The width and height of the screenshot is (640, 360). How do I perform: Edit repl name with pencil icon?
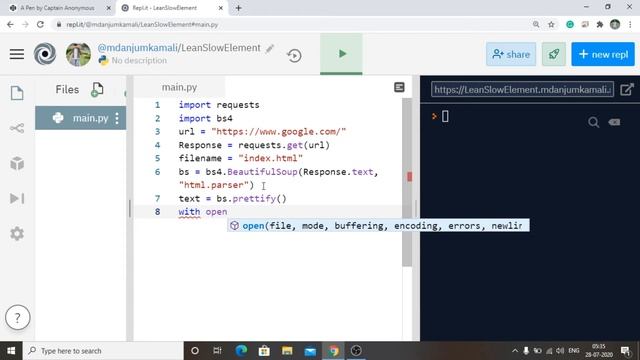coord(270,49)
